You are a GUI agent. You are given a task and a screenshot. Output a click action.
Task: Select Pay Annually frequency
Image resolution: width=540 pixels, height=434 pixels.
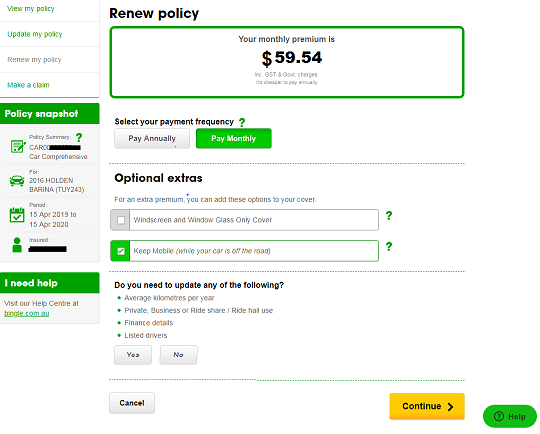[152, 138]
